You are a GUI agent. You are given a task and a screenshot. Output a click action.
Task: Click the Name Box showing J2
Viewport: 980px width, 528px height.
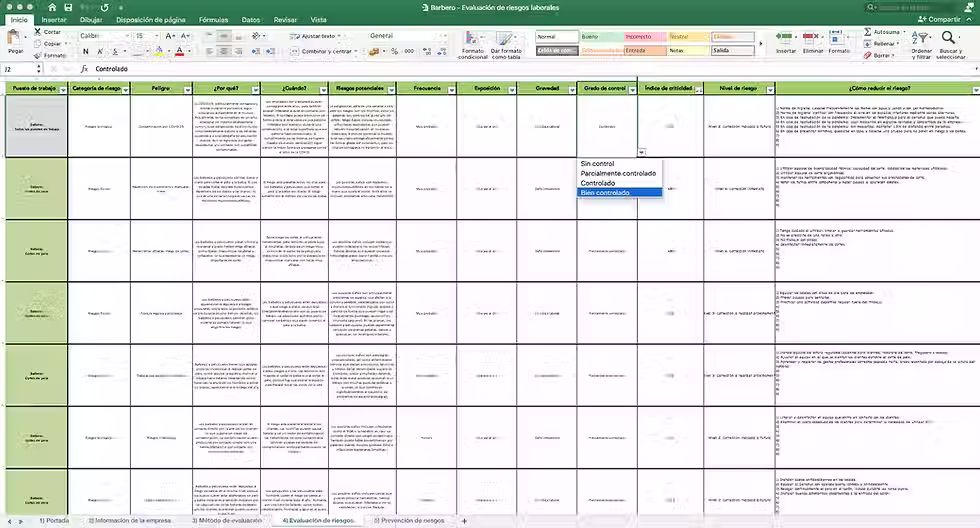[x=20, y=69]
